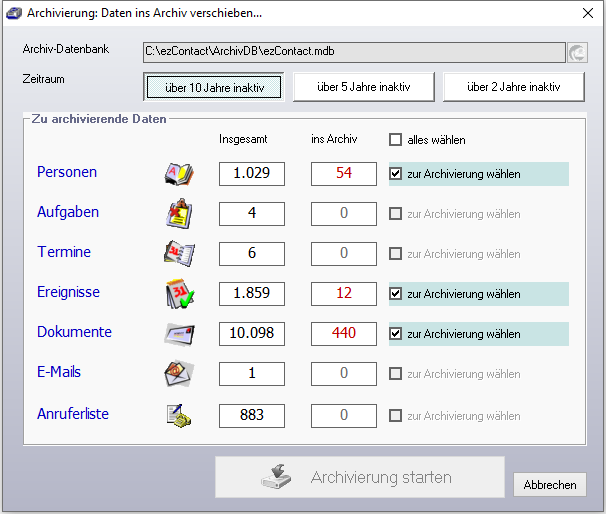The width and height of the screenshot is (606, 514).
Task: Click the Anruferliste phone icon
Action: 178,415
